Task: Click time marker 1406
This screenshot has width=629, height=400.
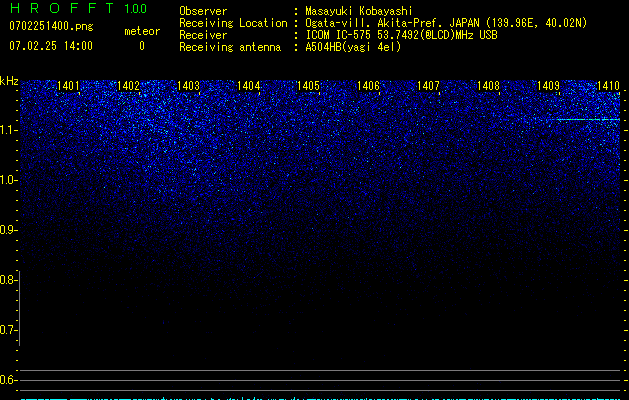Action: click(x=368, y=85)
